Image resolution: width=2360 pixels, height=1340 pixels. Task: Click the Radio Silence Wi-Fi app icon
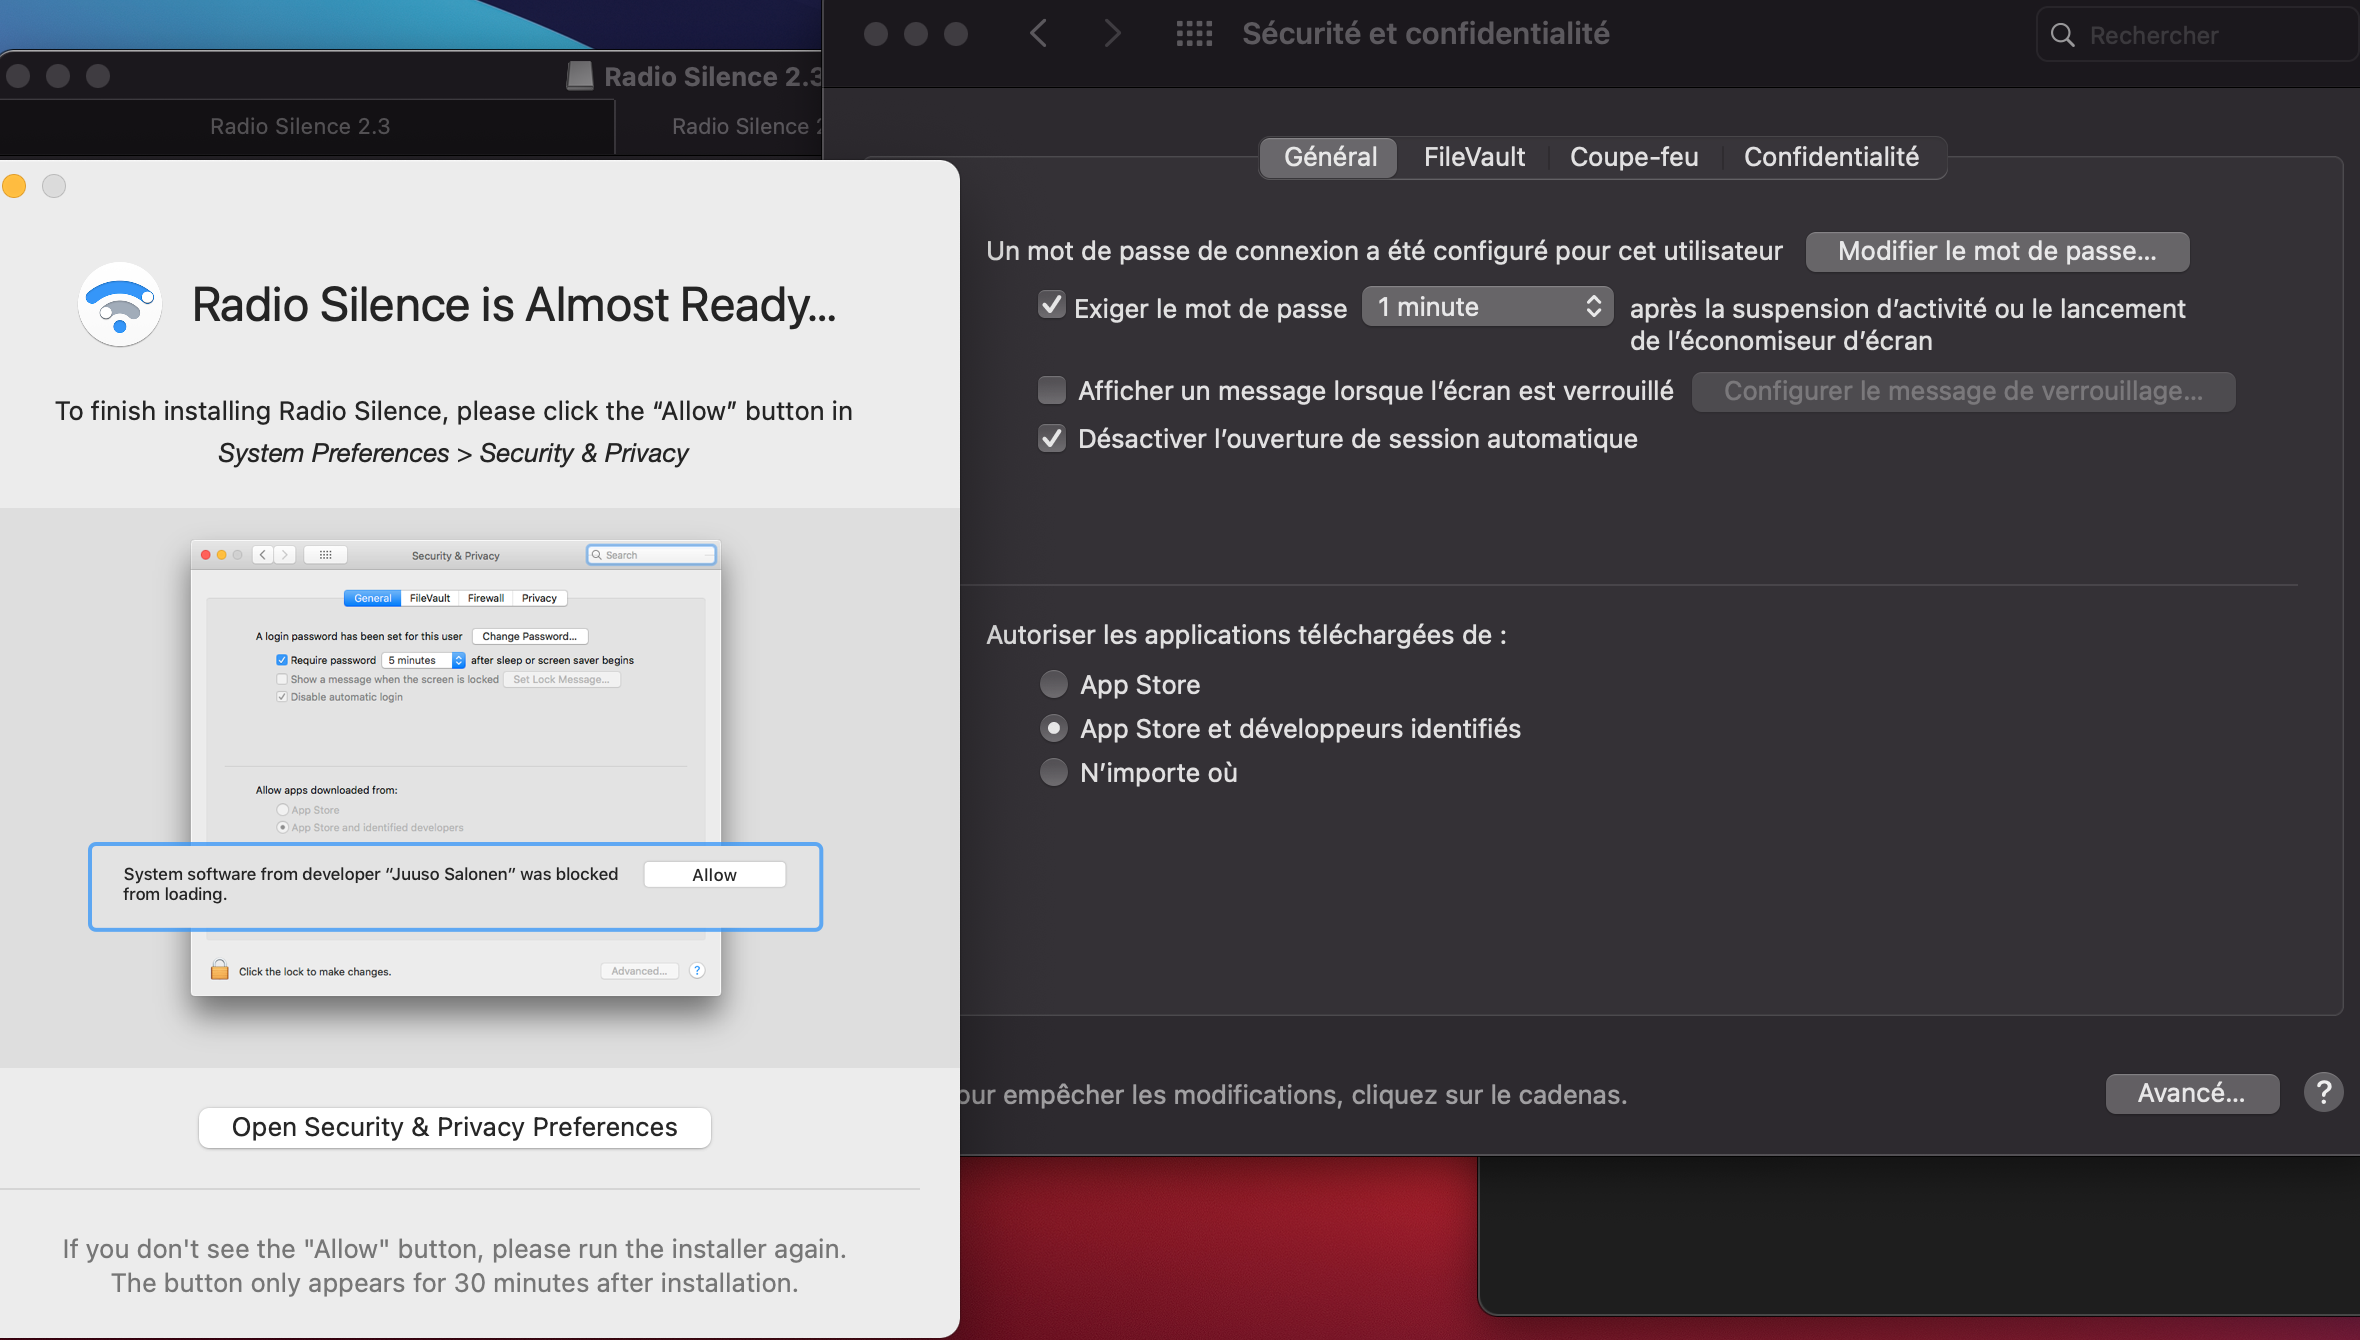click(120, 305)
